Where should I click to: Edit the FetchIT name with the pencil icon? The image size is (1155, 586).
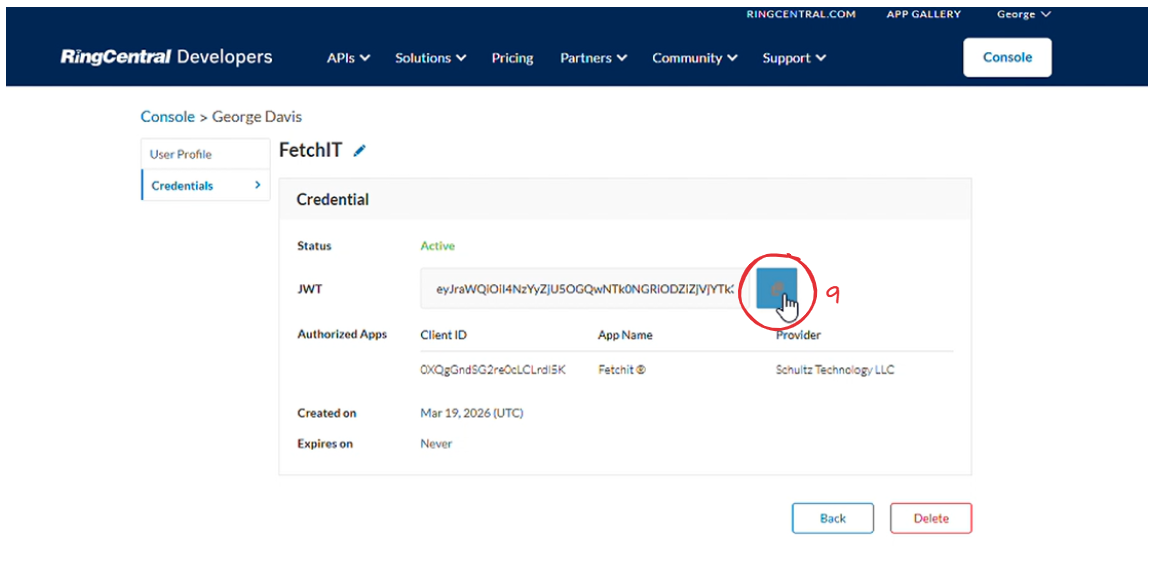359,151
